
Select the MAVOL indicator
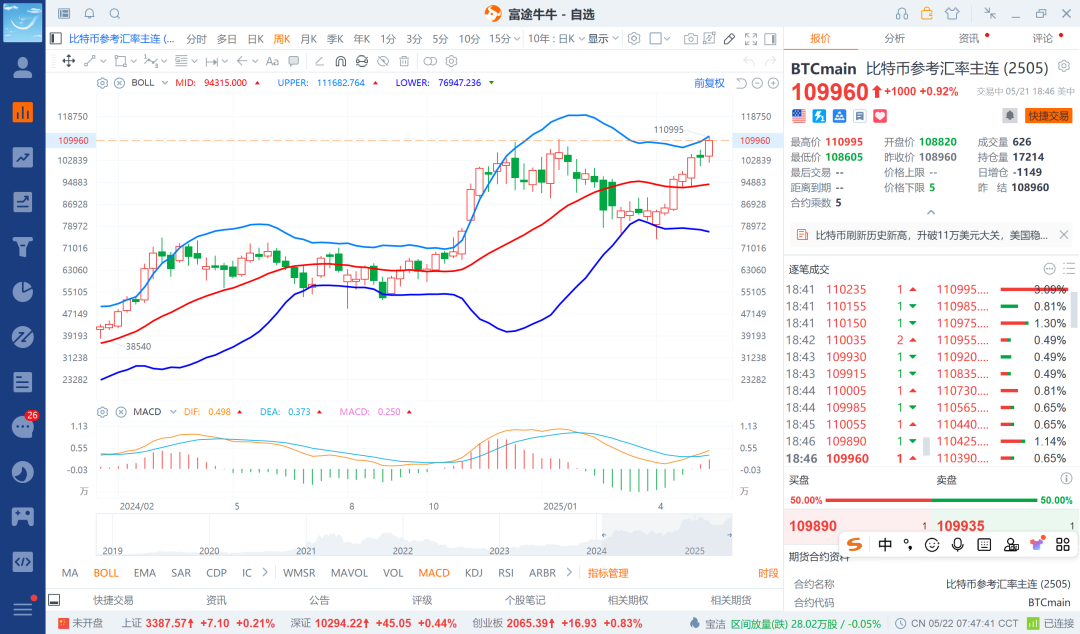click(349, 573)
